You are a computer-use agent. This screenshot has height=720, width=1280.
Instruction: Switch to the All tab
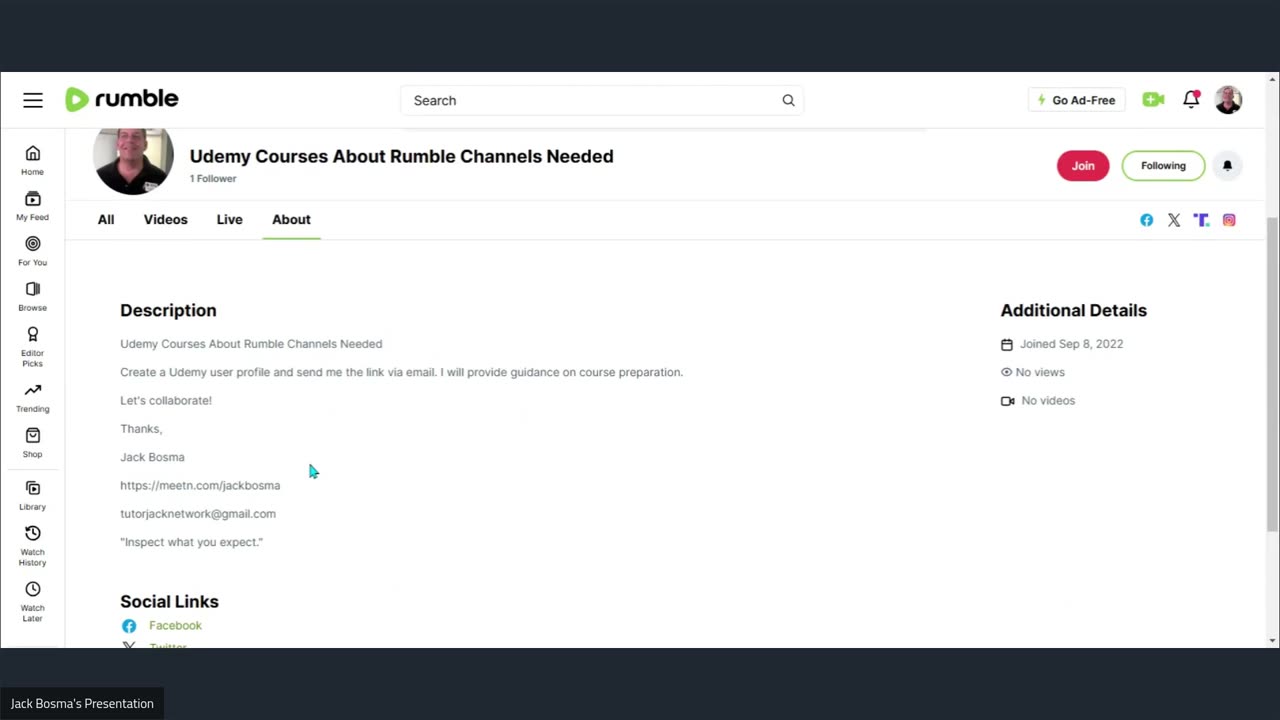106,219
